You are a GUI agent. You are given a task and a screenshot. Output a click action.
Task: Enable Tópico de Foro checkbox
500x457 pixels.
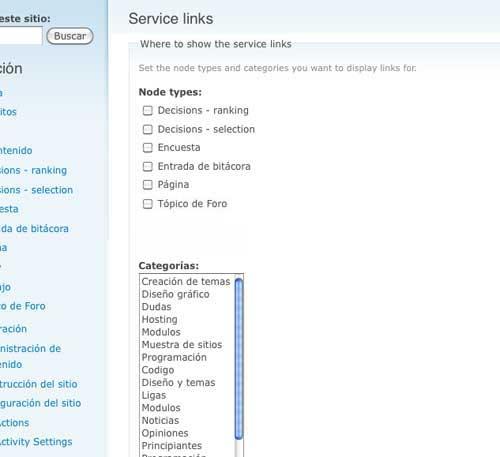pyautogui.click(x=147, y=204)
